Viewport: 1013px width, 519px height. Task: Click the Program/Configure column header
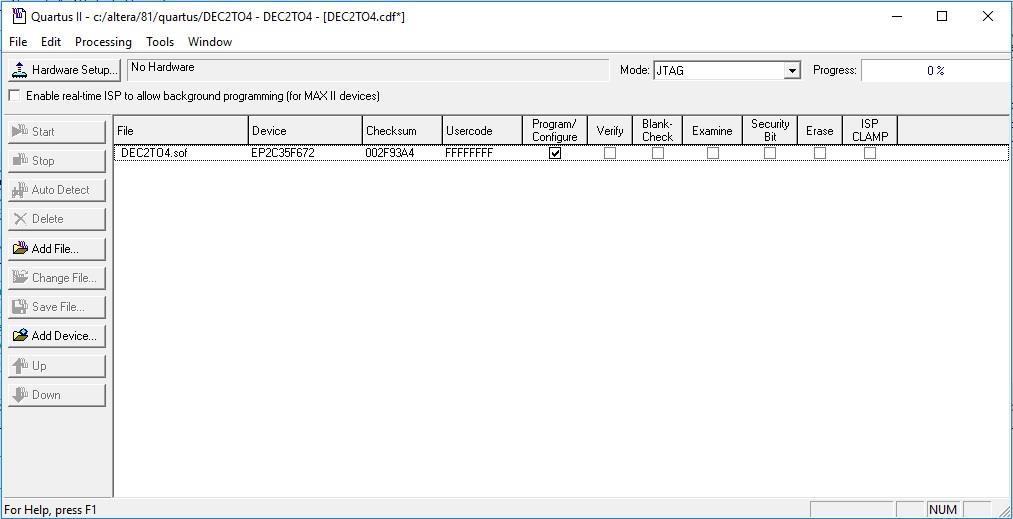click(554, 131)
